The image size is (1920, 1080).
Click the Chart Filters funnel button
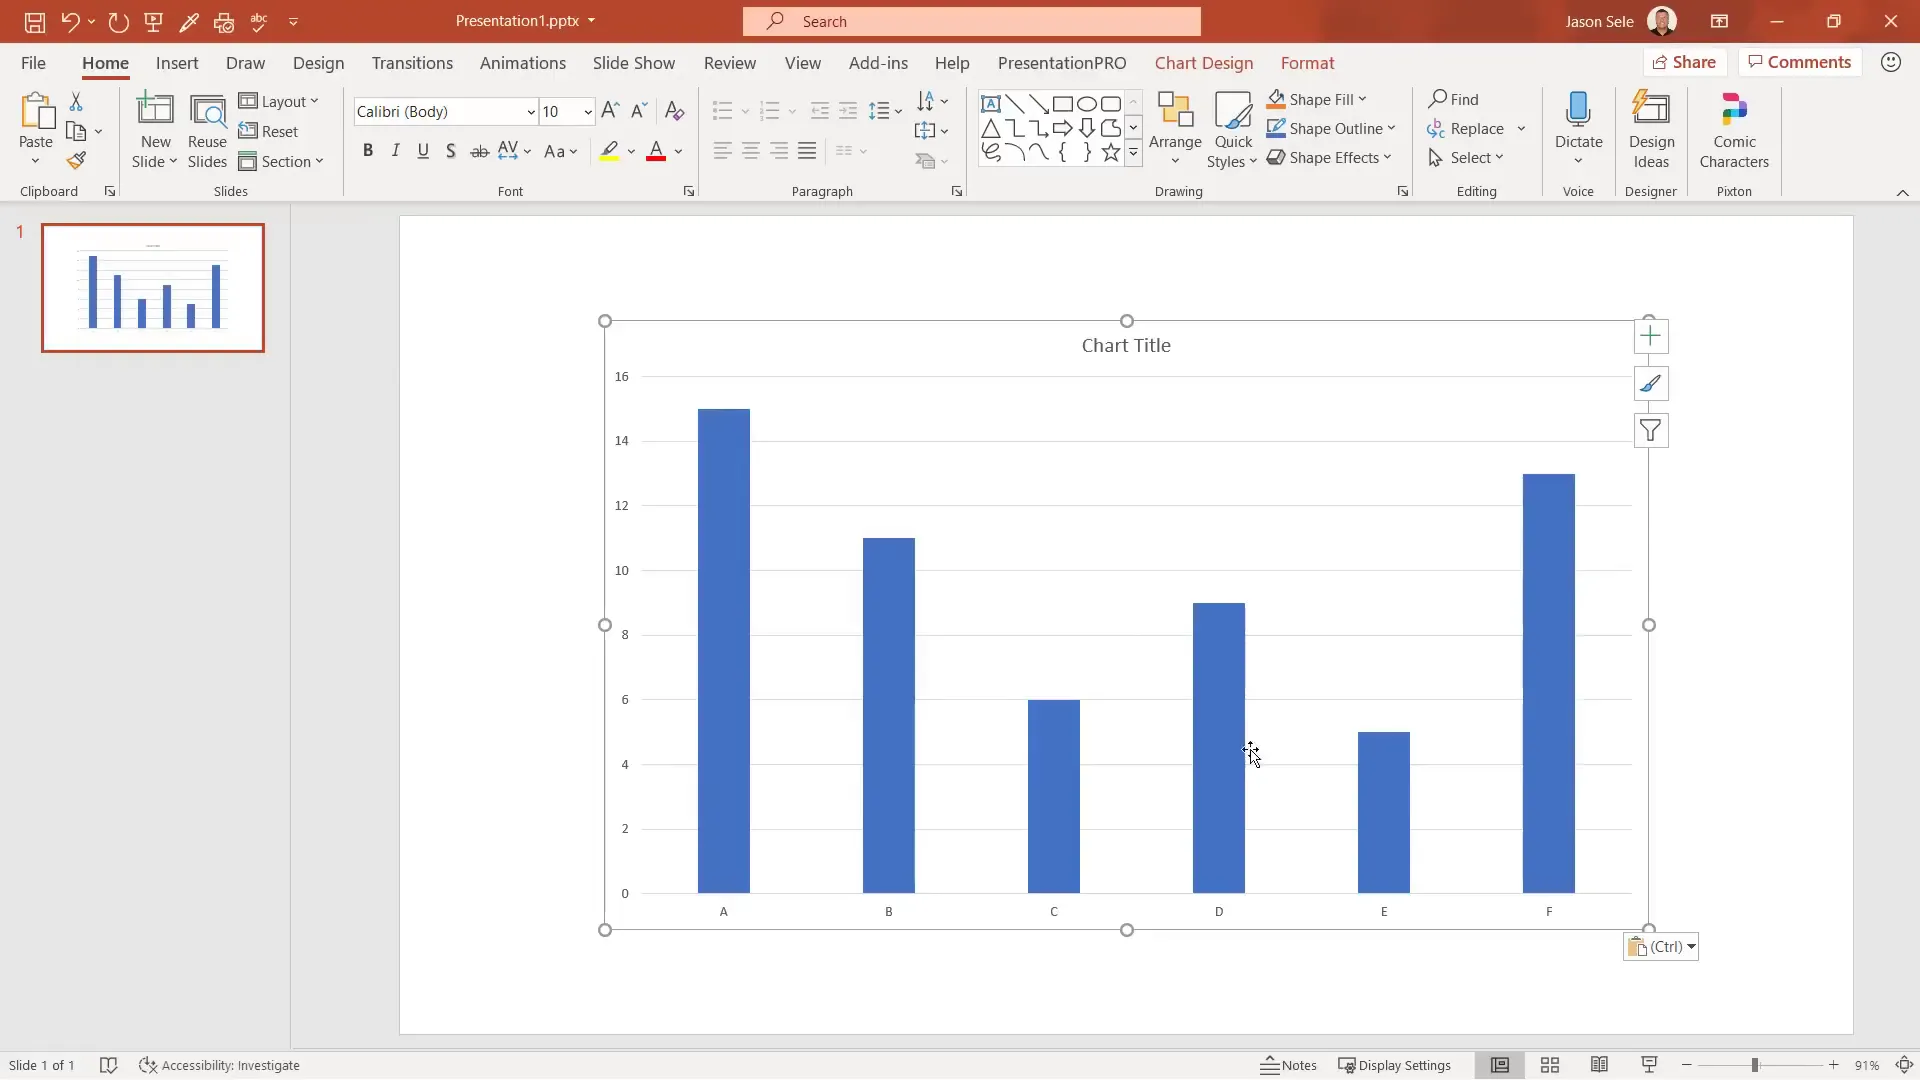click(1651, 431)
